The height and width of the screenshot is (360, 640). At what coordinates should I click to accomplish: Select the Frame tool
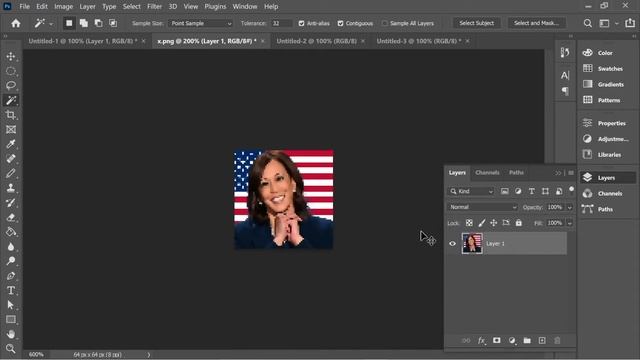point(11,130)
